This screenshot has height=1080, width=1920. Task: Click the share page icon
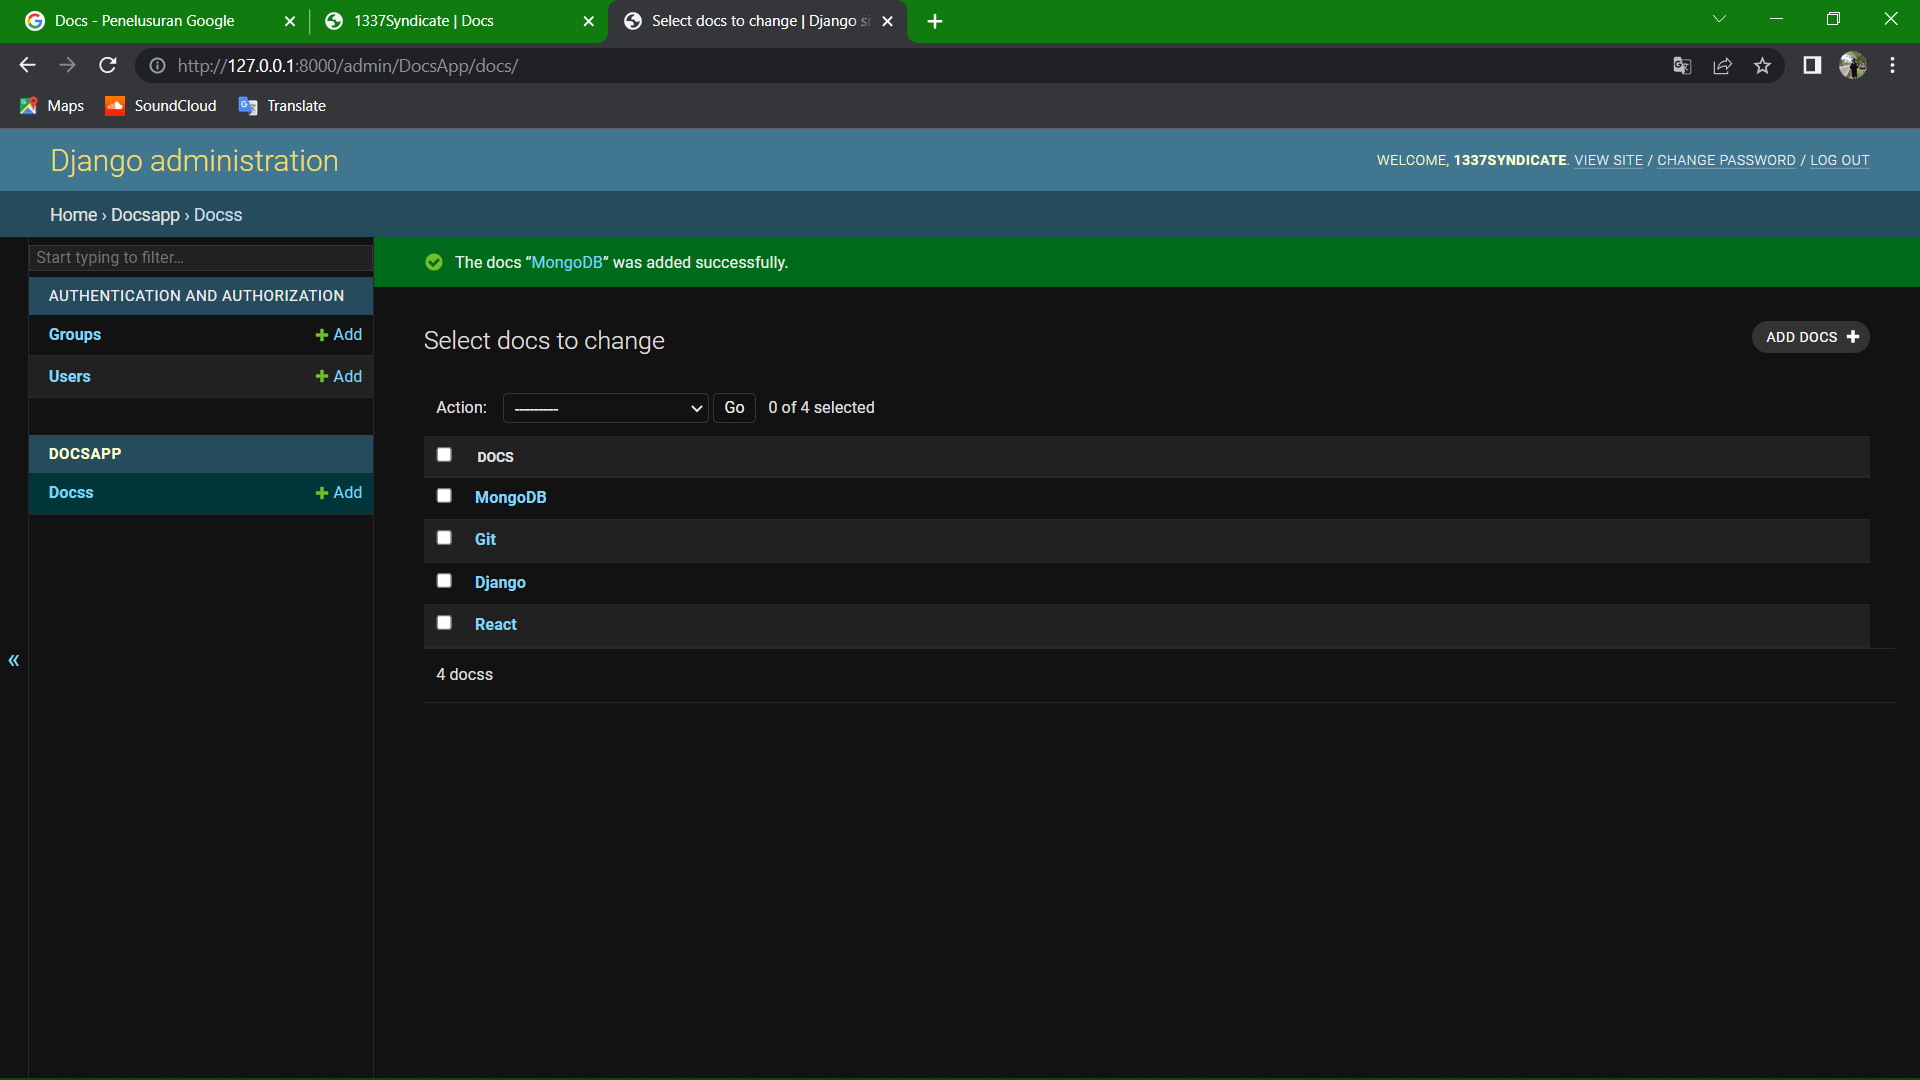click(x=1722, y=66)
